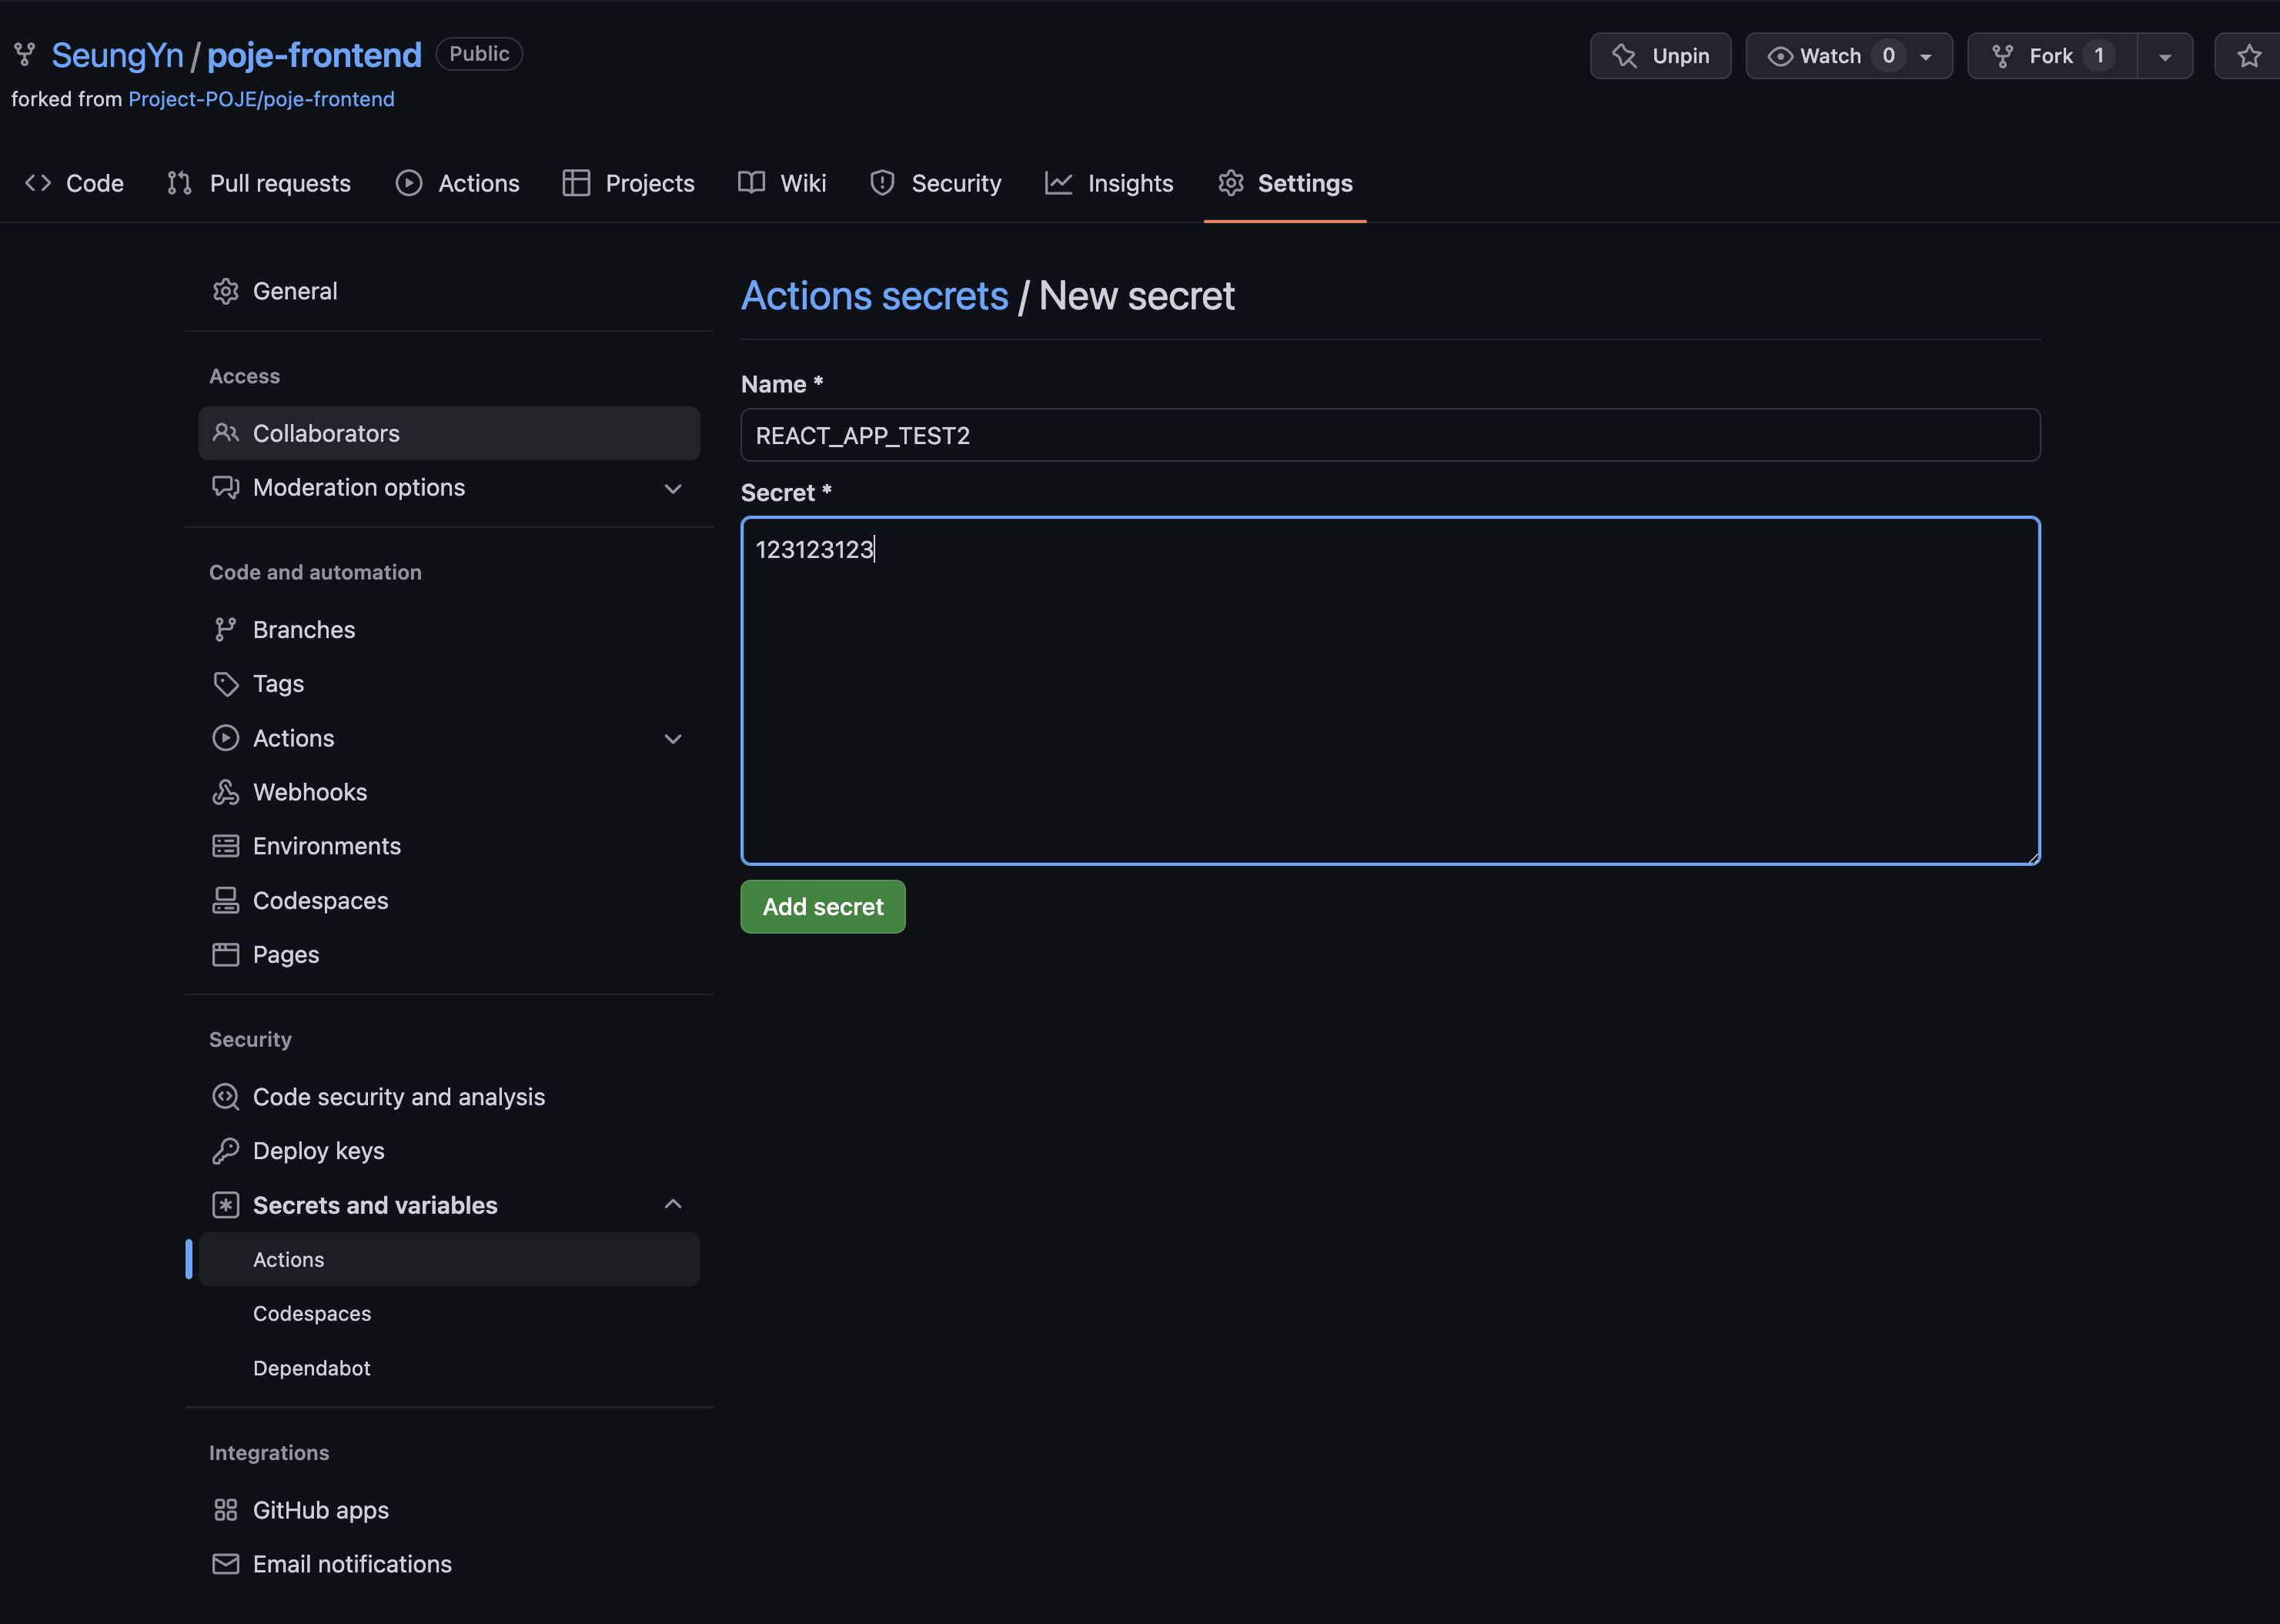Click the Code security and analysis icon
The width and height of the screenshot is (2280, 1624).
(226, 1097)
